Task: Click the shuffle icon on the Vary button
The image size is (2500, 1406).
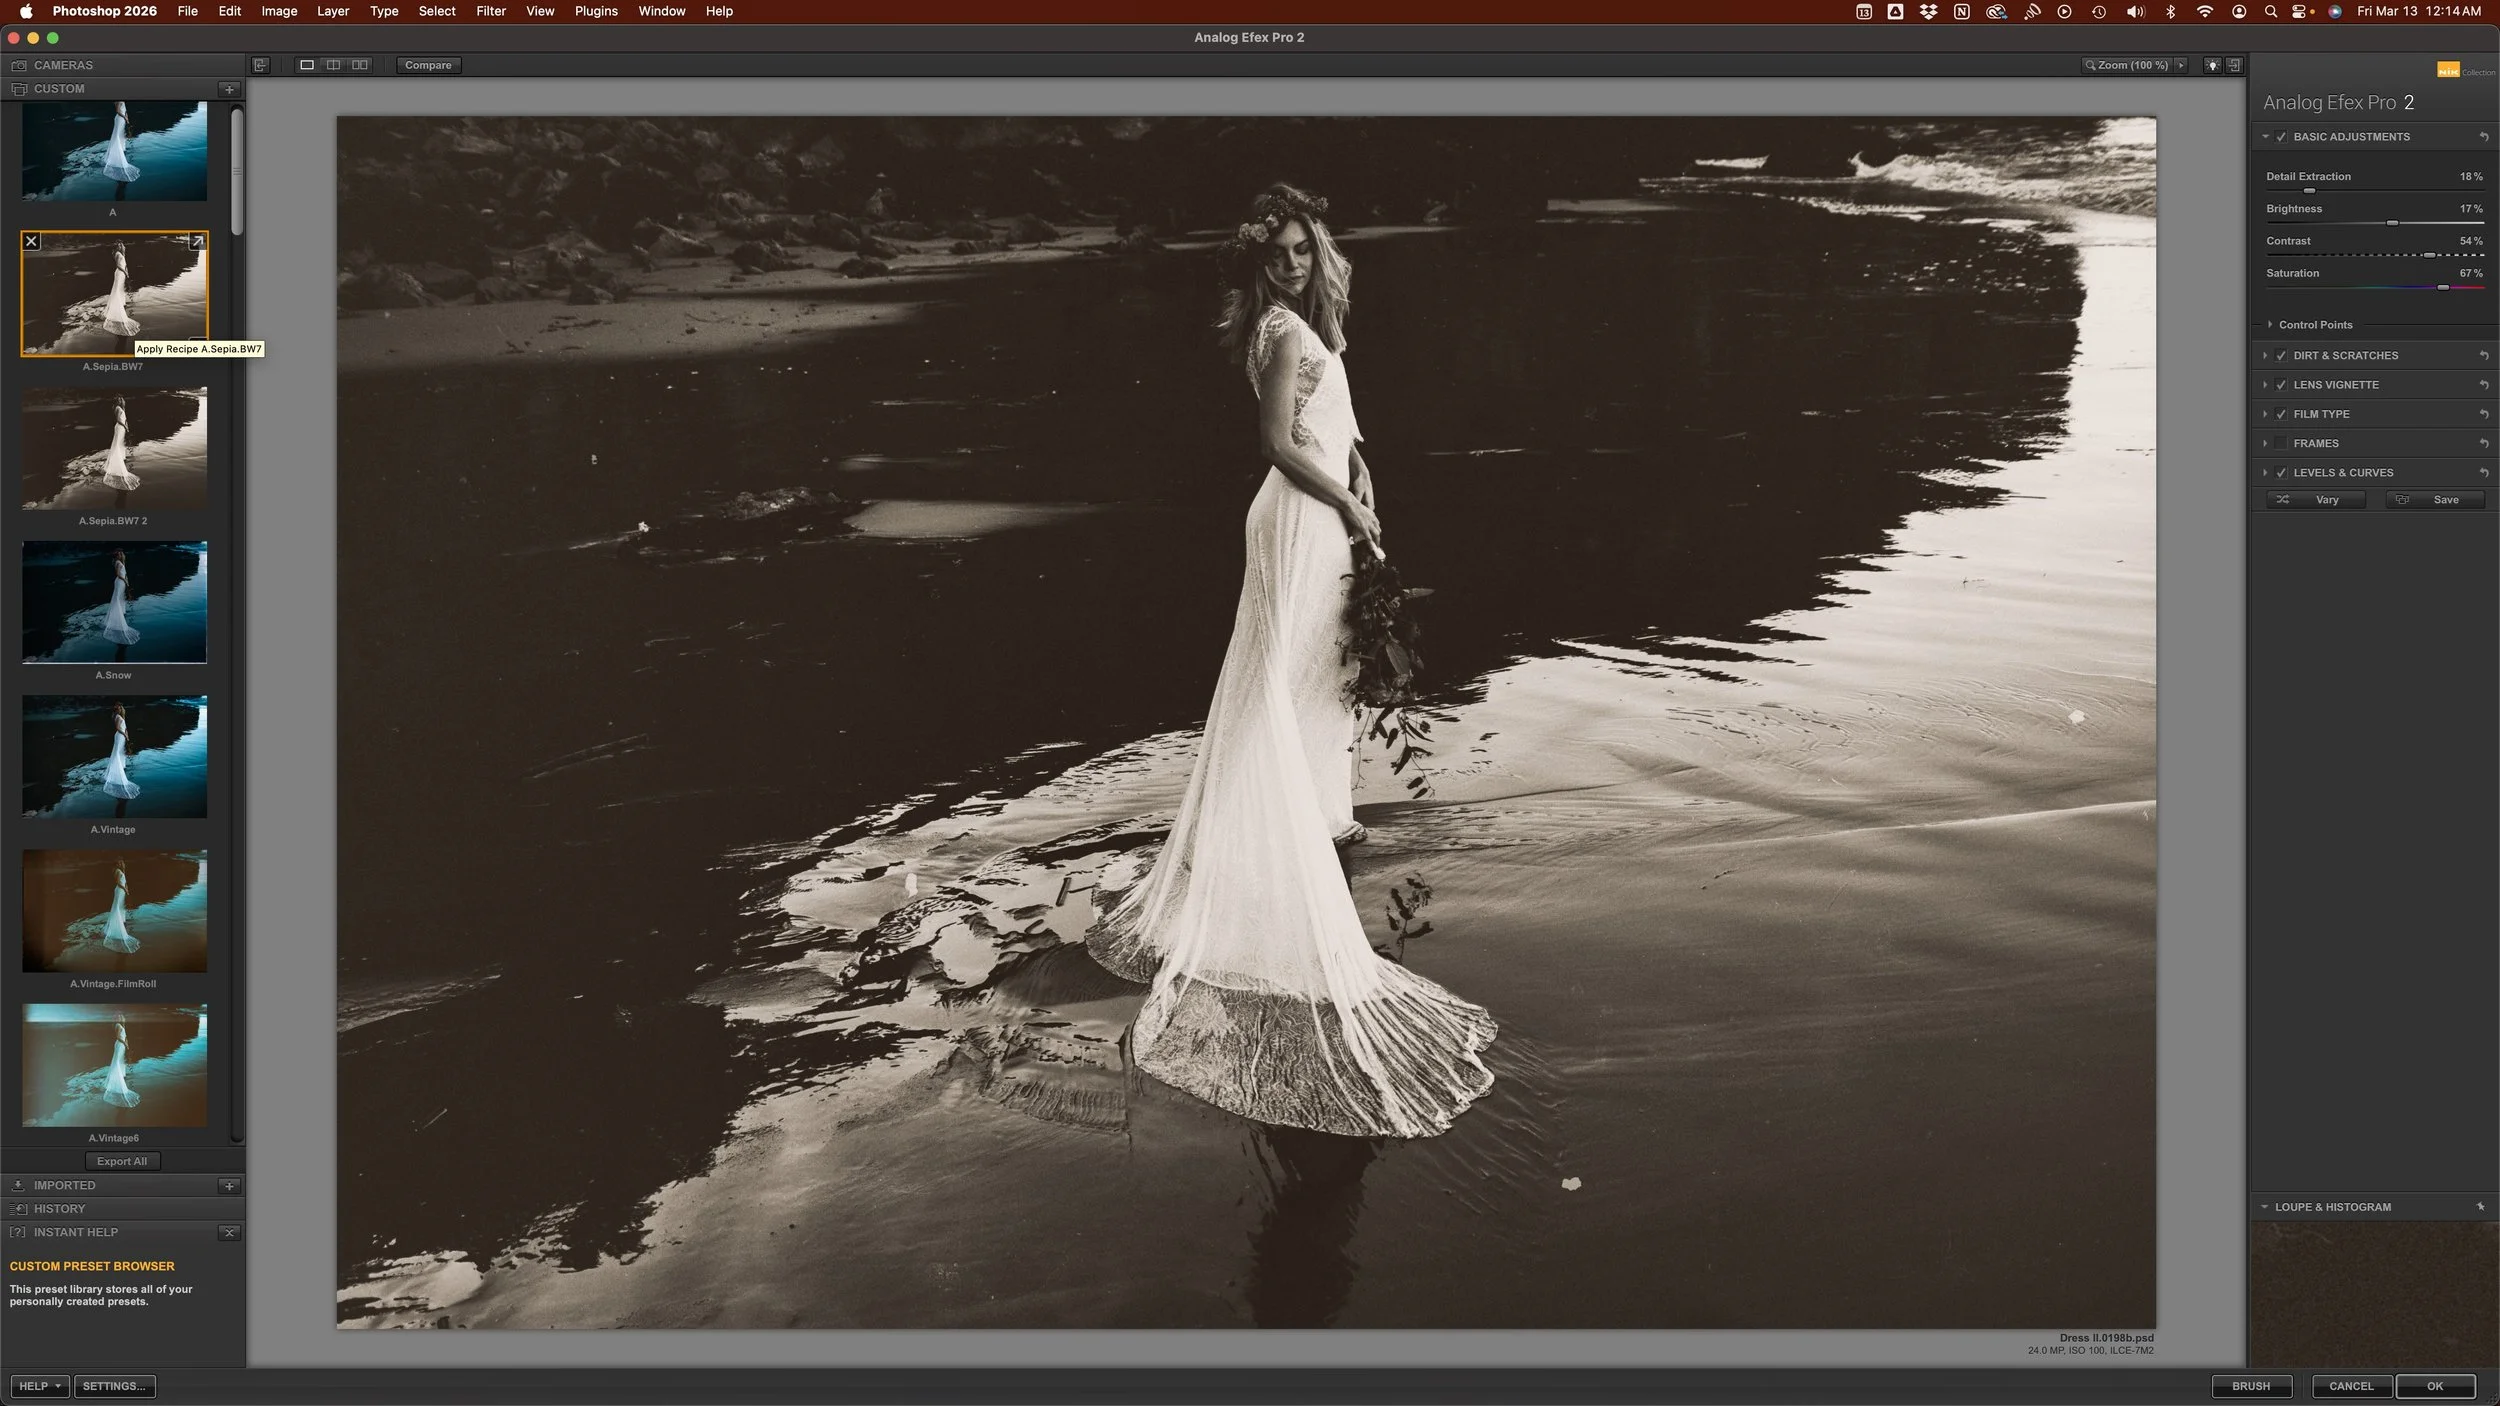Action: 2285,499
